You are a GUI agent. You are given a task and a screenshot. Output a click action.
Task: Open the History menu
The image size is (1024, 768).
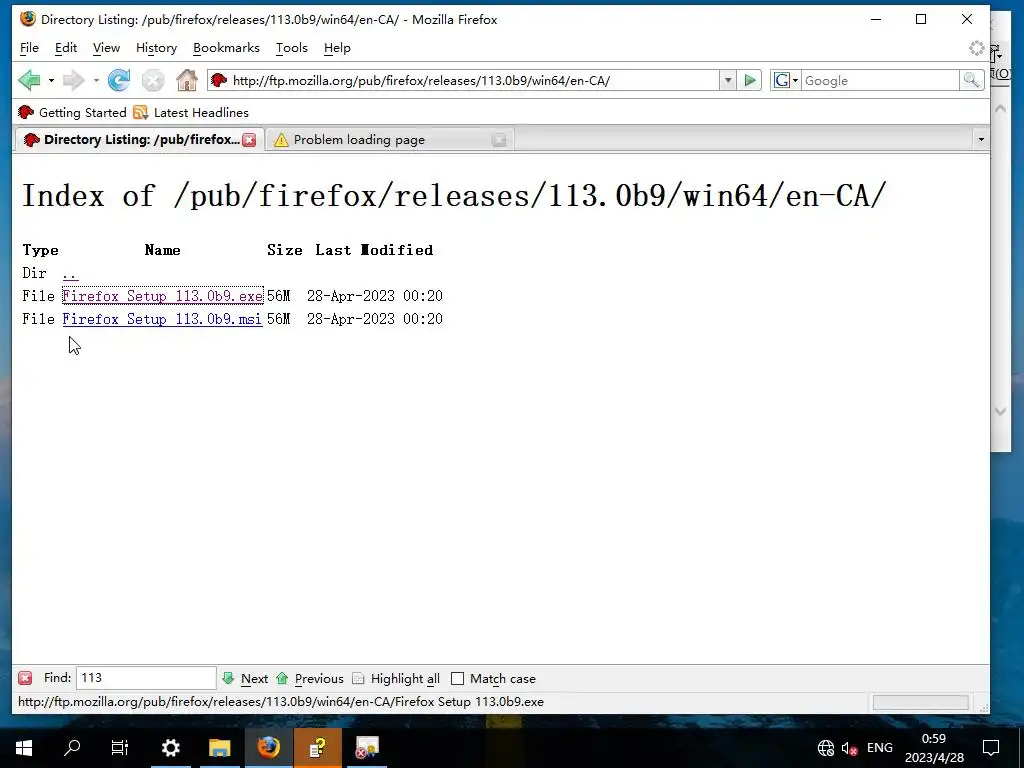pyautogui.click(x=156, y=48)
